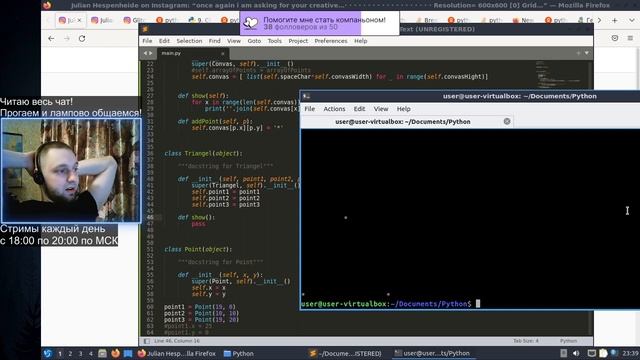This screenshot has width=640, height=360.
Task: Switch to the Julian Hesp... Firefox task
Action: pos(177,353)
